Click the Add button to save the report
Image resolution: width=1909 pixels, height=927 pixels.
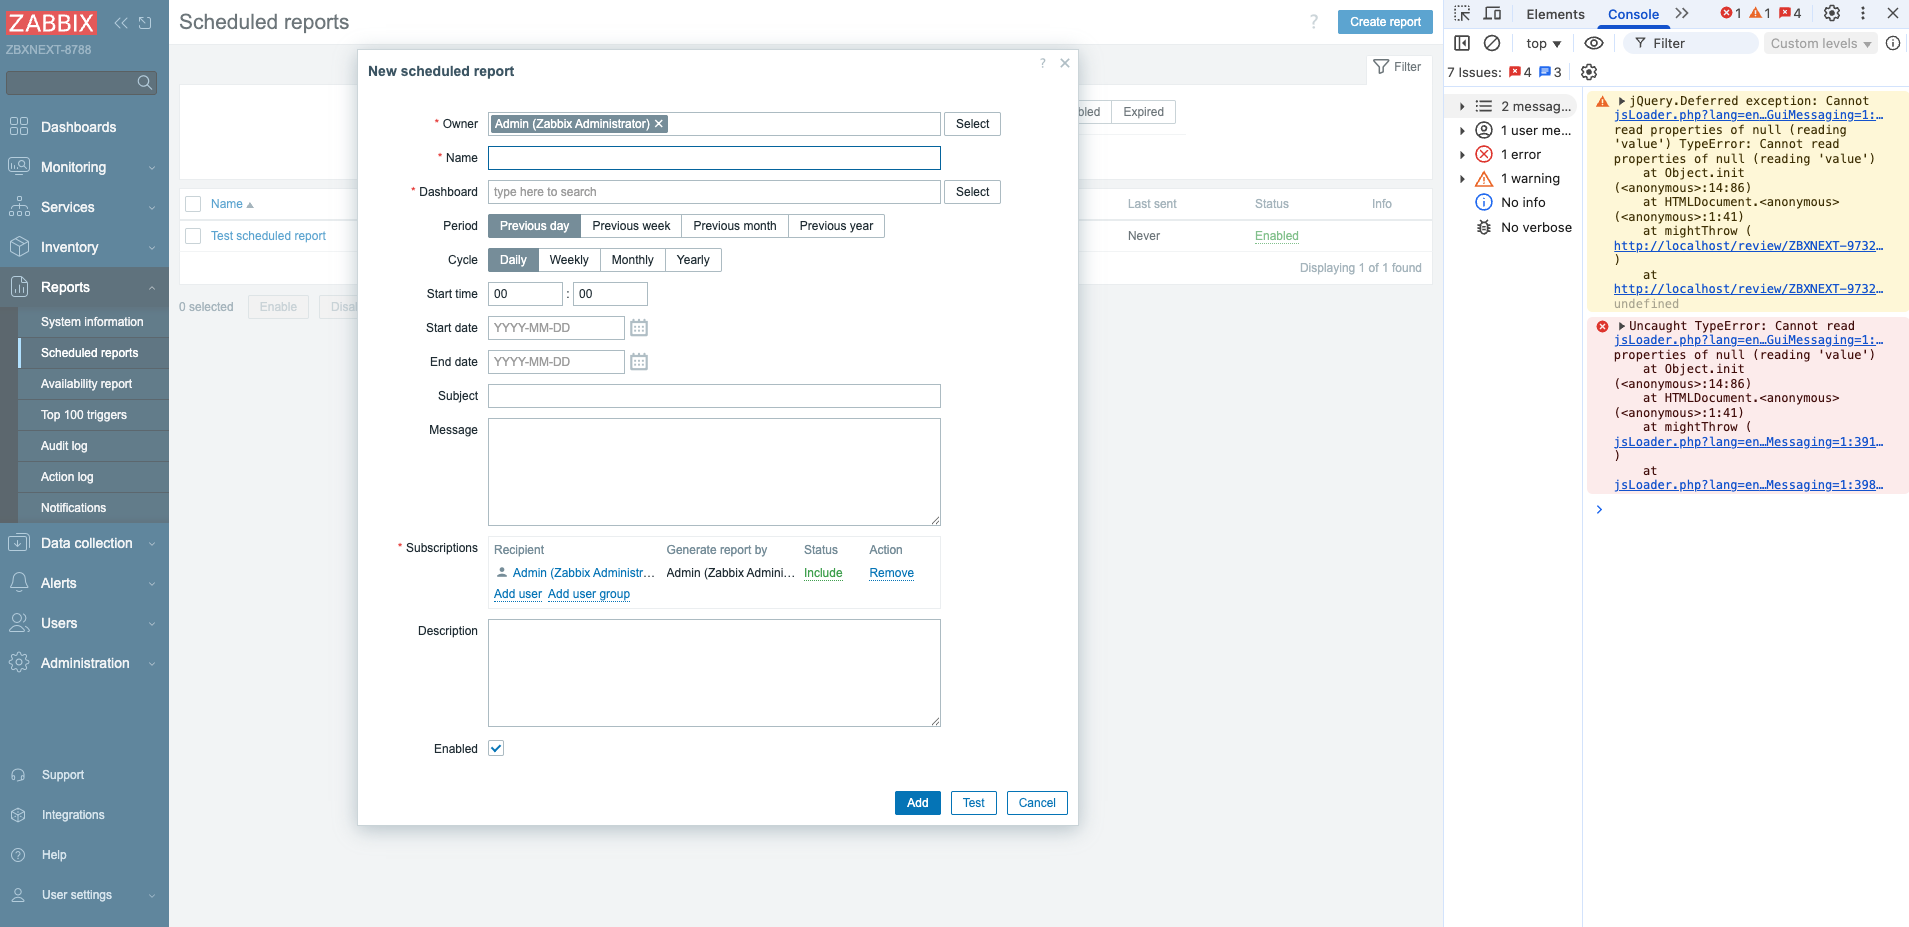tap(917, 803)
